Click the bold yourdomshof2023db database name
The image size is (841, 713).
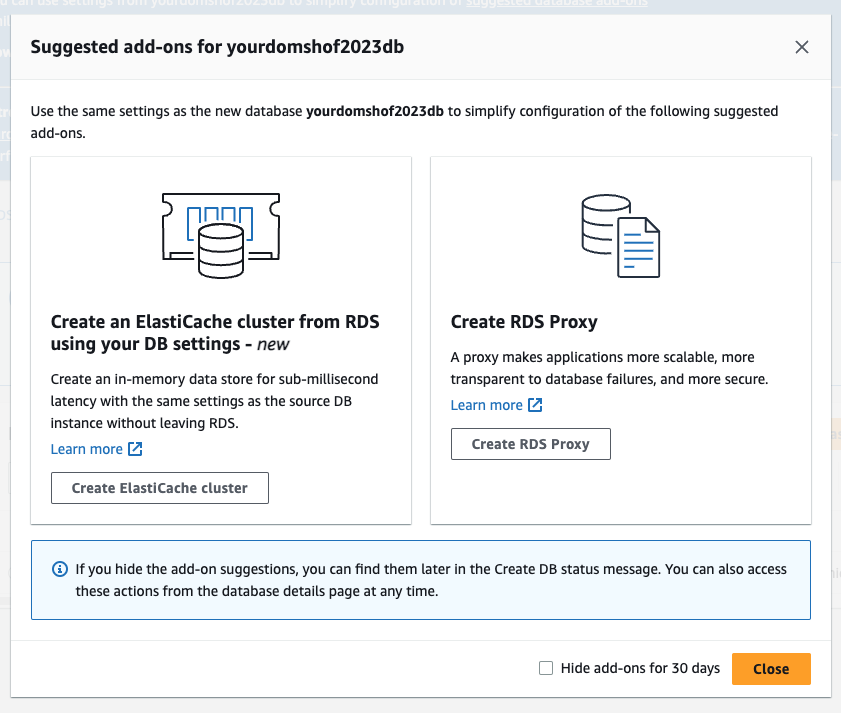tap(375, 112)
